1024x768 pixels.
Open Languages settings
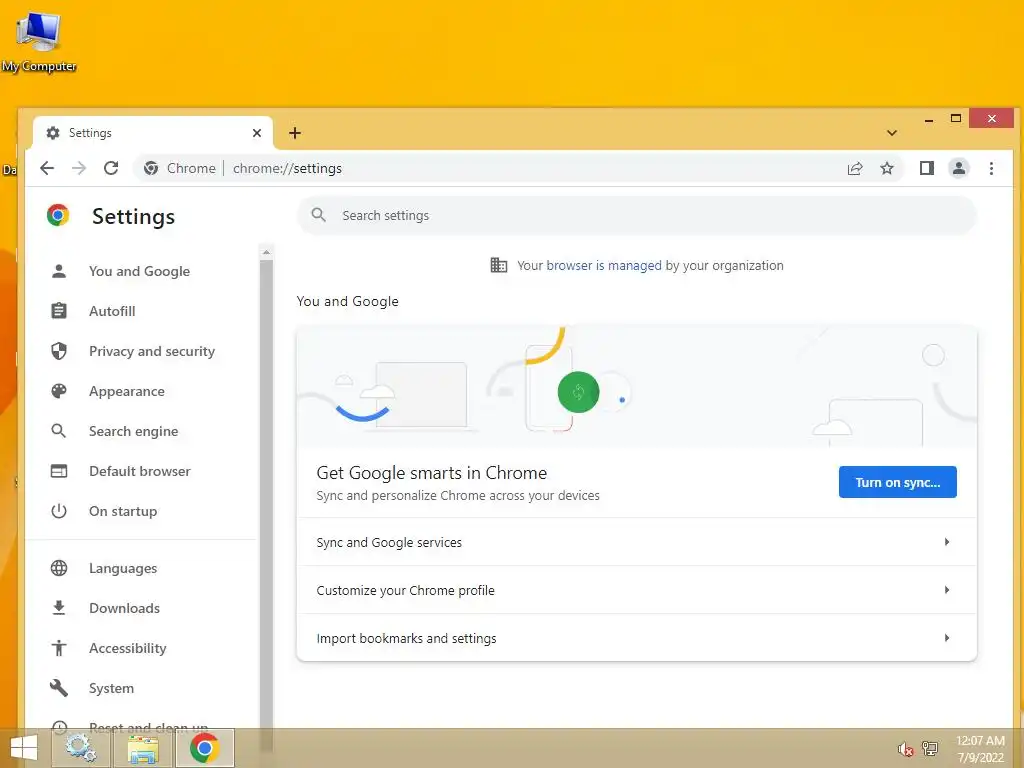(123, 568)
